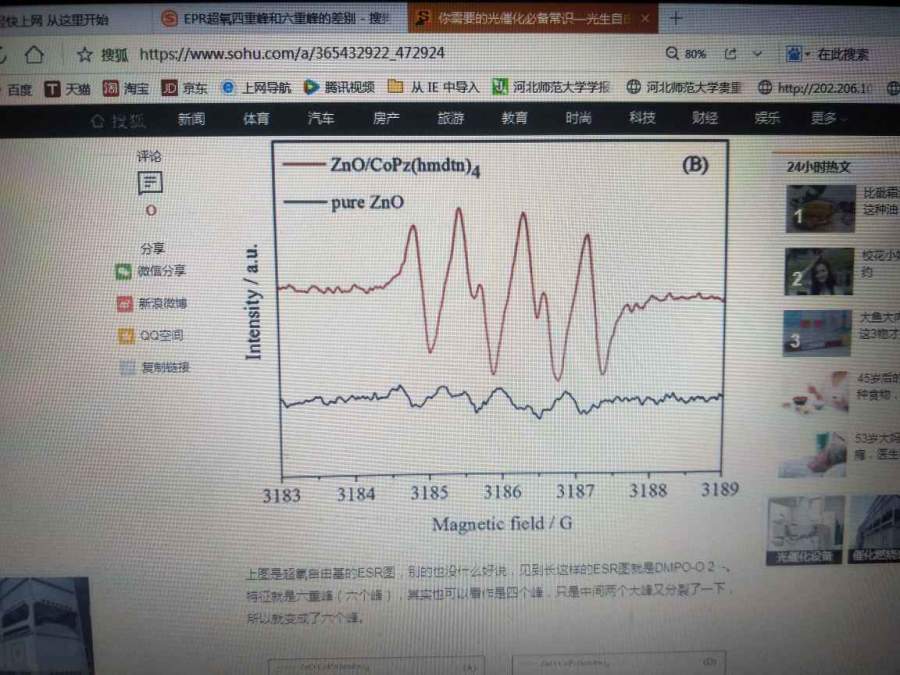Expand the 更多 nav dropdown
This screenshot has height=675, width=900.
828,118
